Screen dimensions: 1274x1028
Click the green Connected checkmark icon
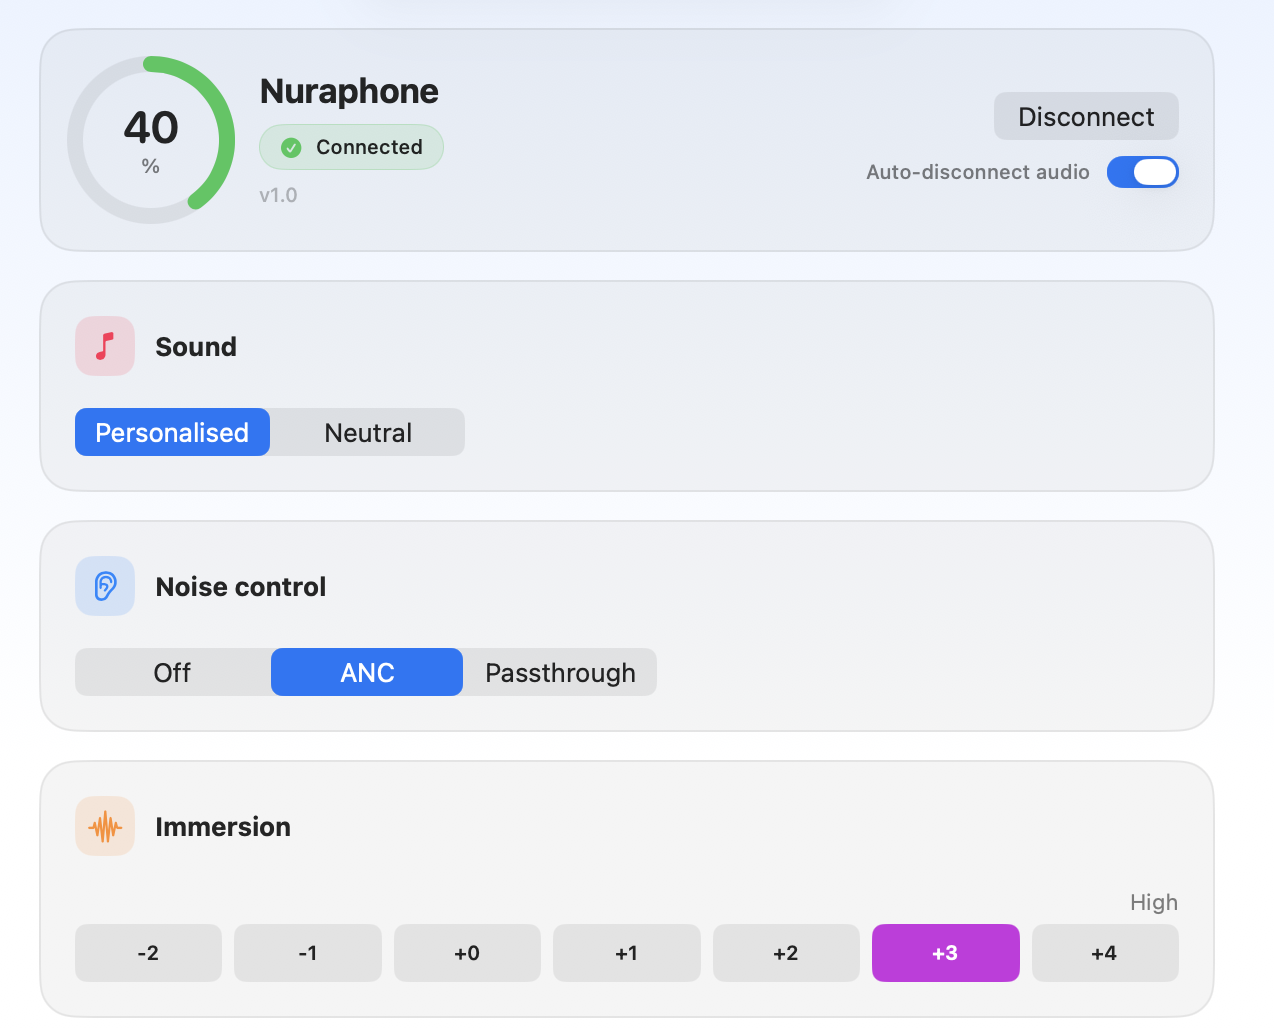[291, 148]
